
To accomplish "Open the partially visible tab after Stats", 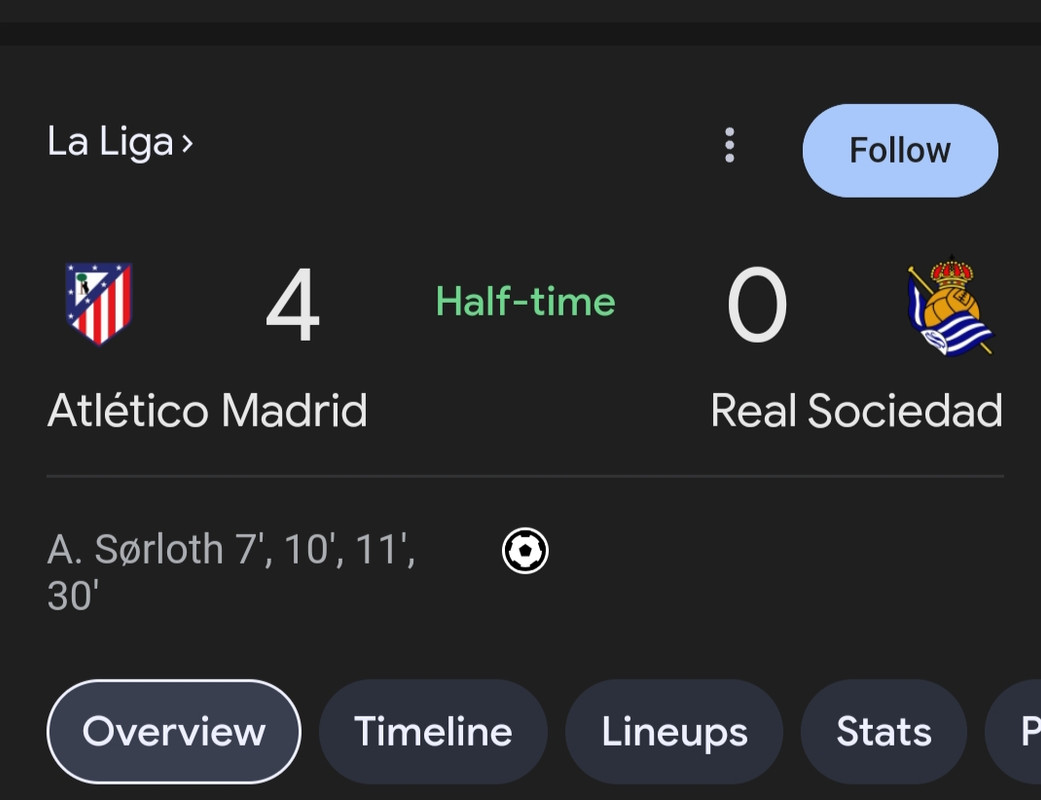I will tap(1014, 732).
